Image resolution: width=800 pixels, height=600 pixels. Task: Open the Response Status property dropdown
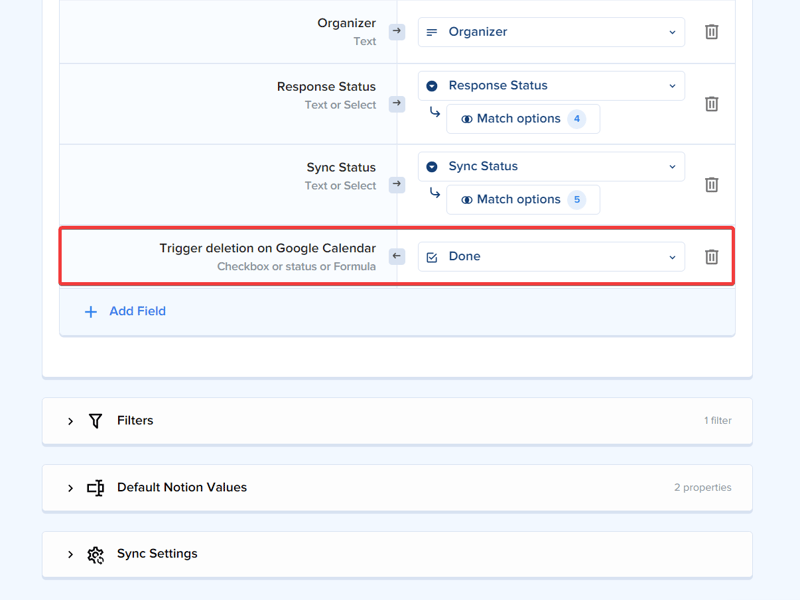(550, 85)
